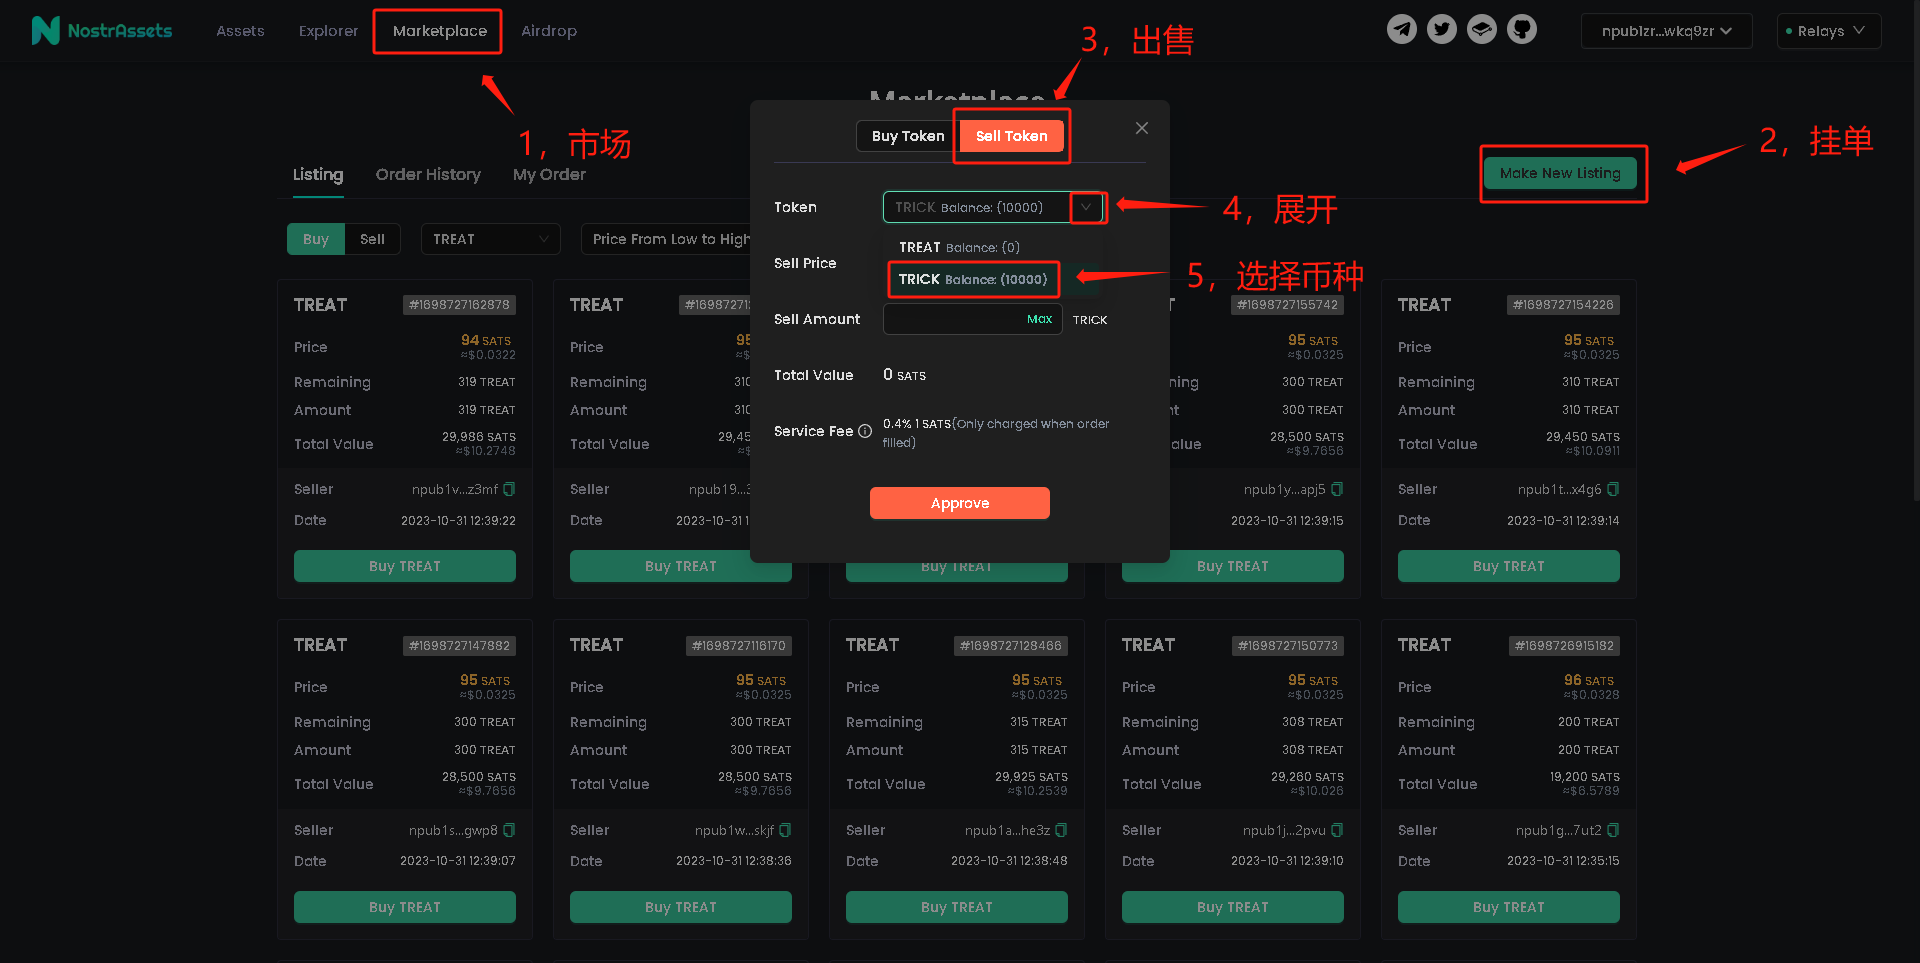Click order ID #1698727162878 badge

point(459,305)
